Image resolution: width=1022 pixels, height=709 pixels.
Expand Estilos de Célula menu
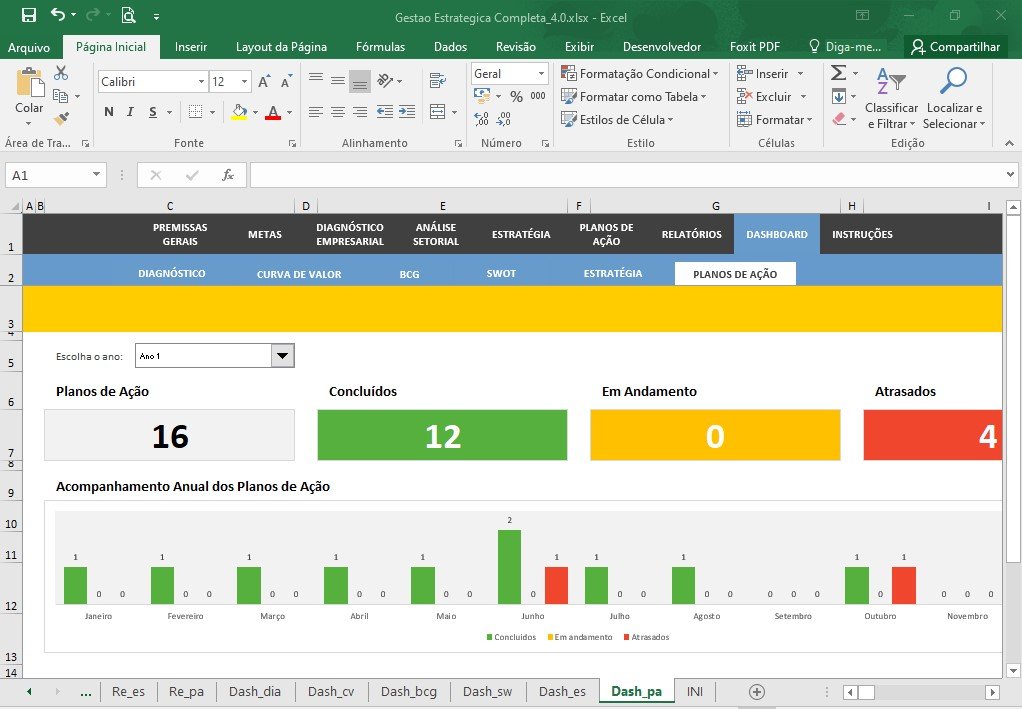coord(617,119)
